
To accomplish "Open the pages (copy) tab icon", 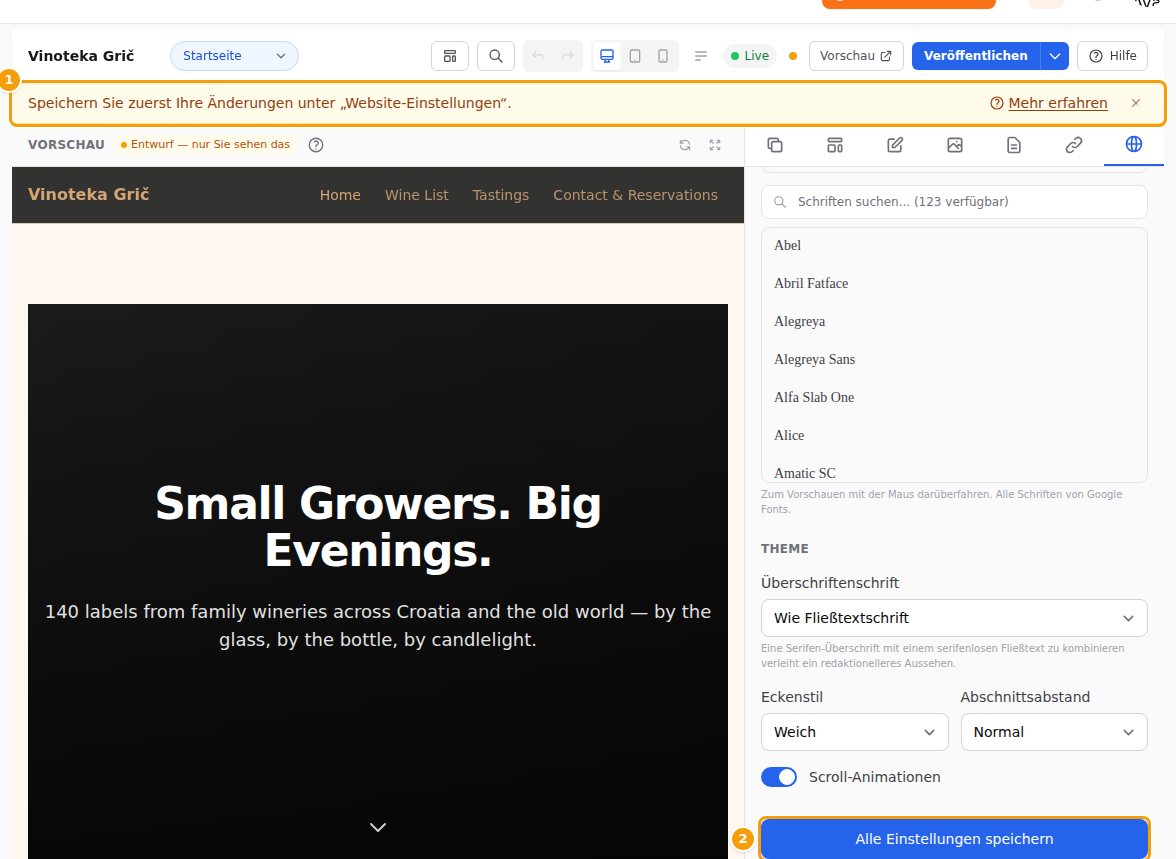I will click(775, 145).
